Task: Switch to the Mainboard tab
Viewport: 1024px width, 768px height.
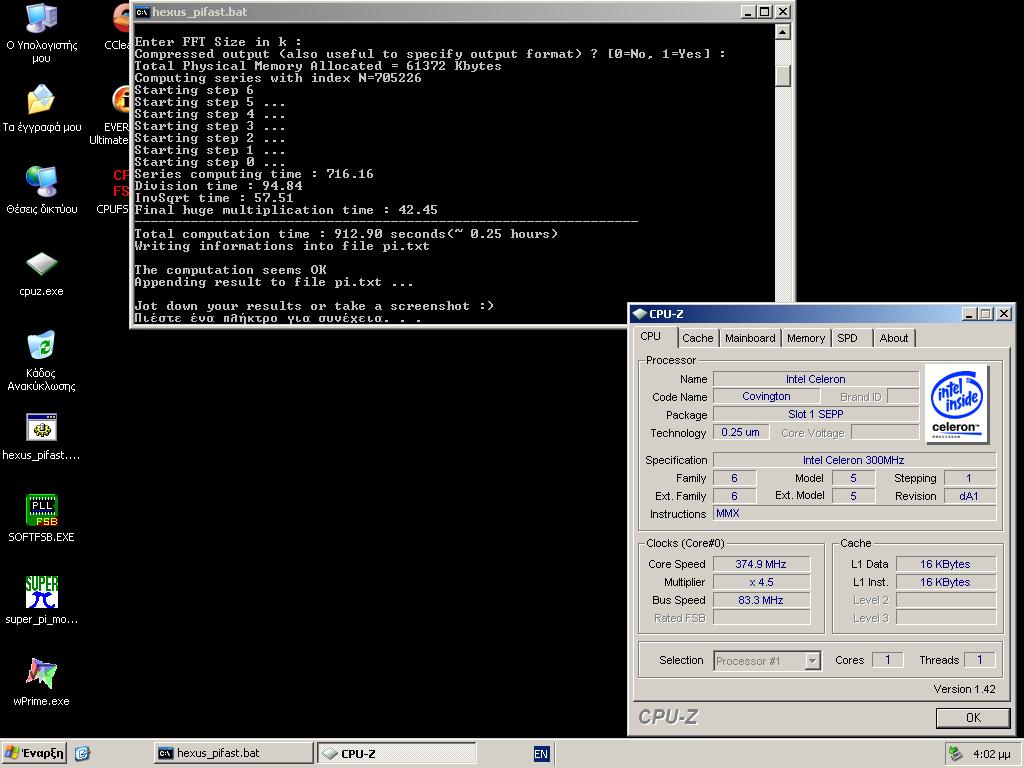Action: tap(750, 338)
